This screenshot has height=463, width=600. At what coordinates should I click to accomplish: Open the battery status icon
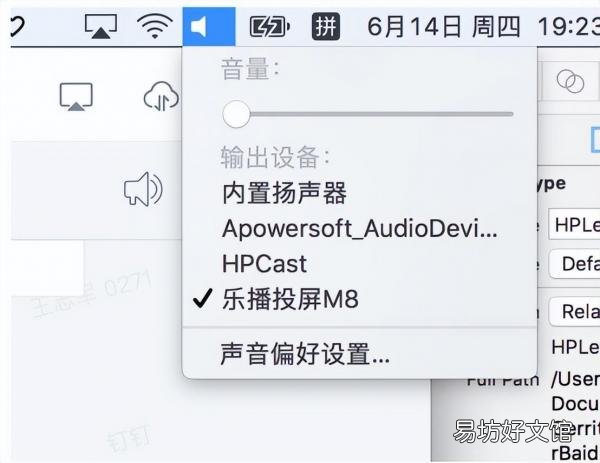(270, 27)
